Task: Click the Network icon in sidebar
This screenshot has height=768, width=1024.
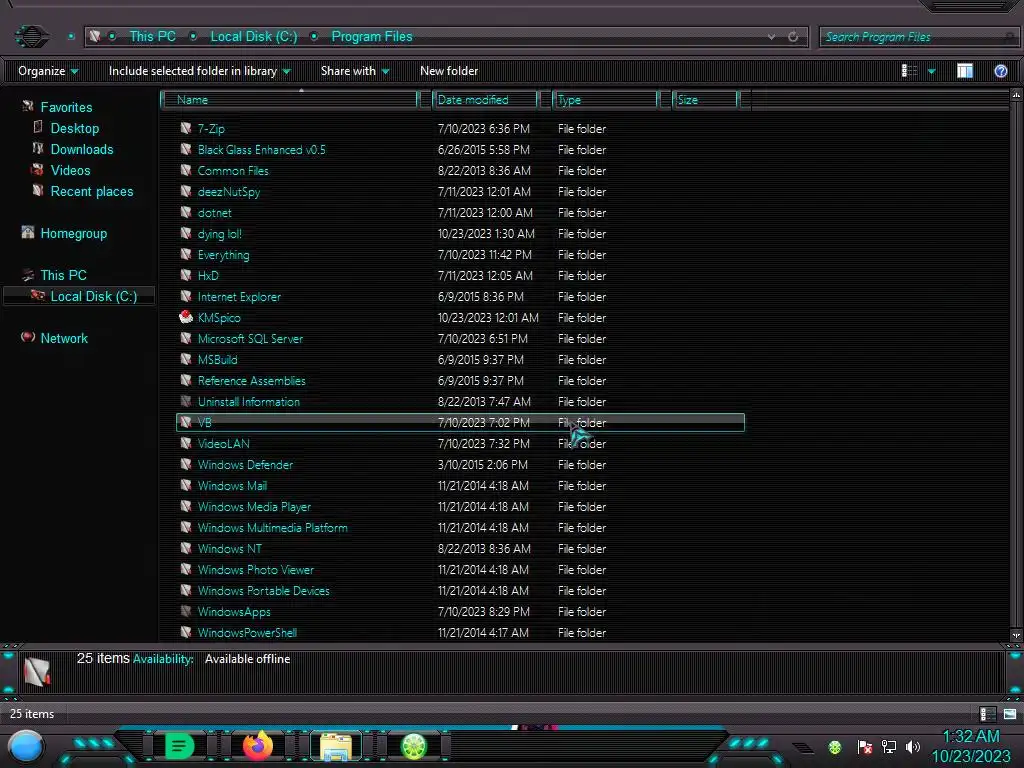Action: click(x=27, y=337)
